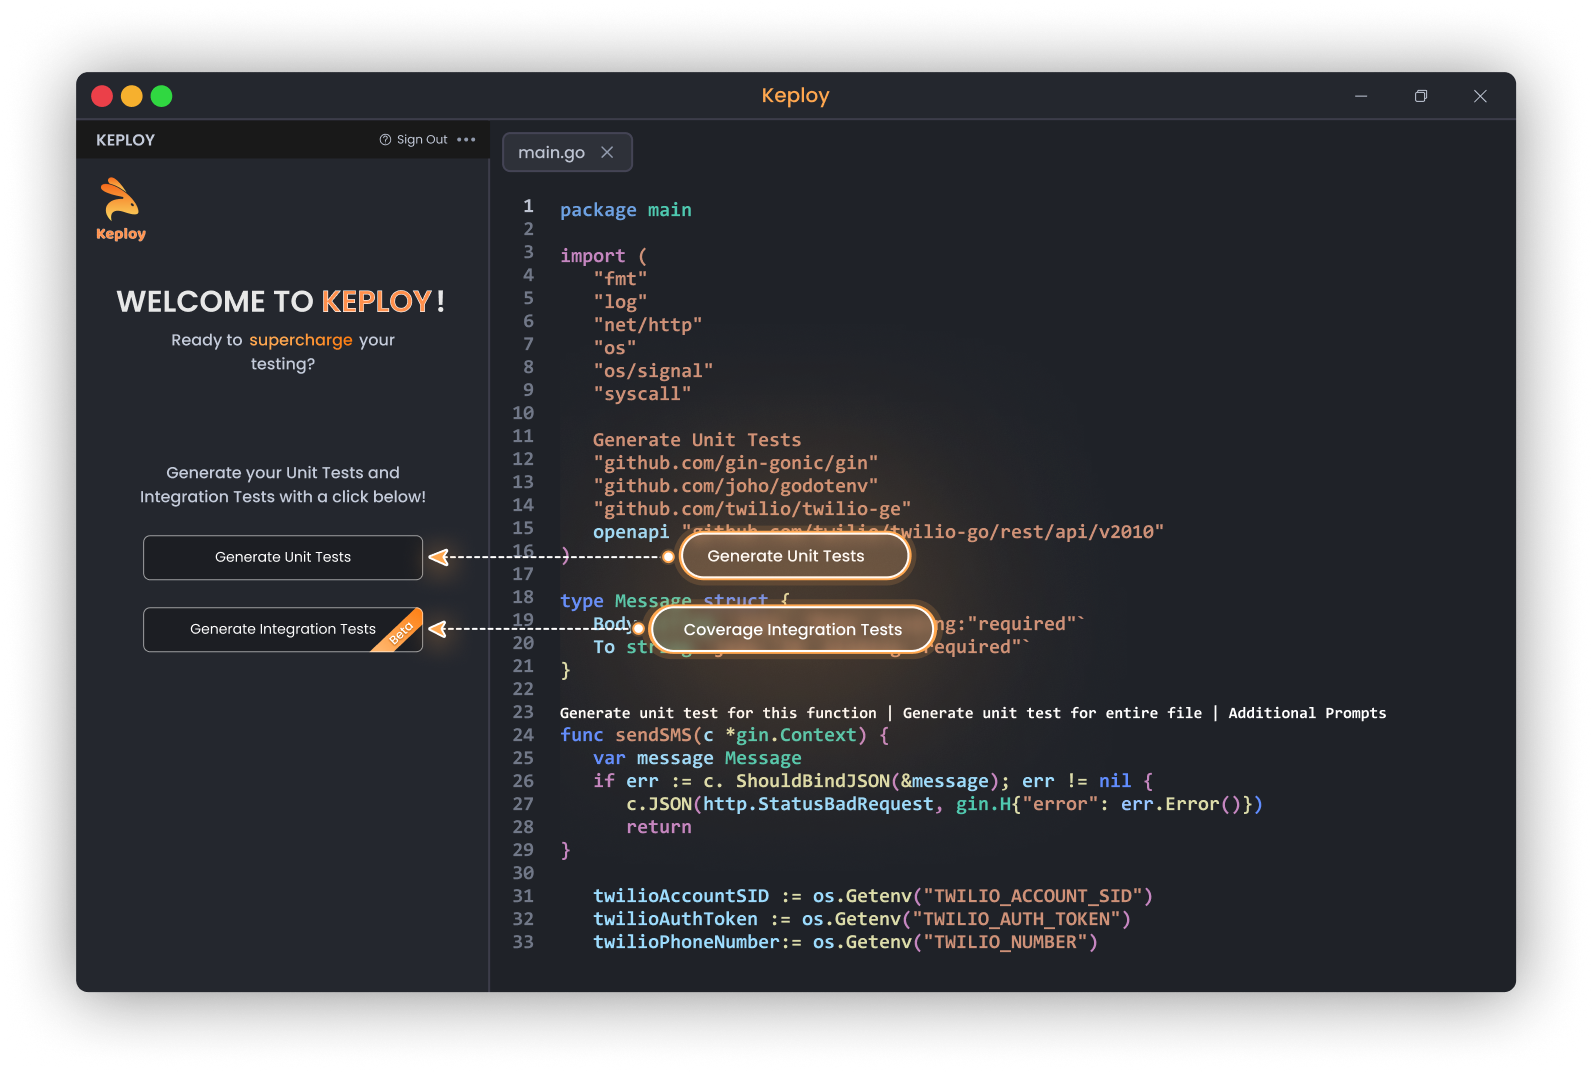Click Generate Unit Tests sidebar button
The image size is (1593, 1073).
click(283, 557)
